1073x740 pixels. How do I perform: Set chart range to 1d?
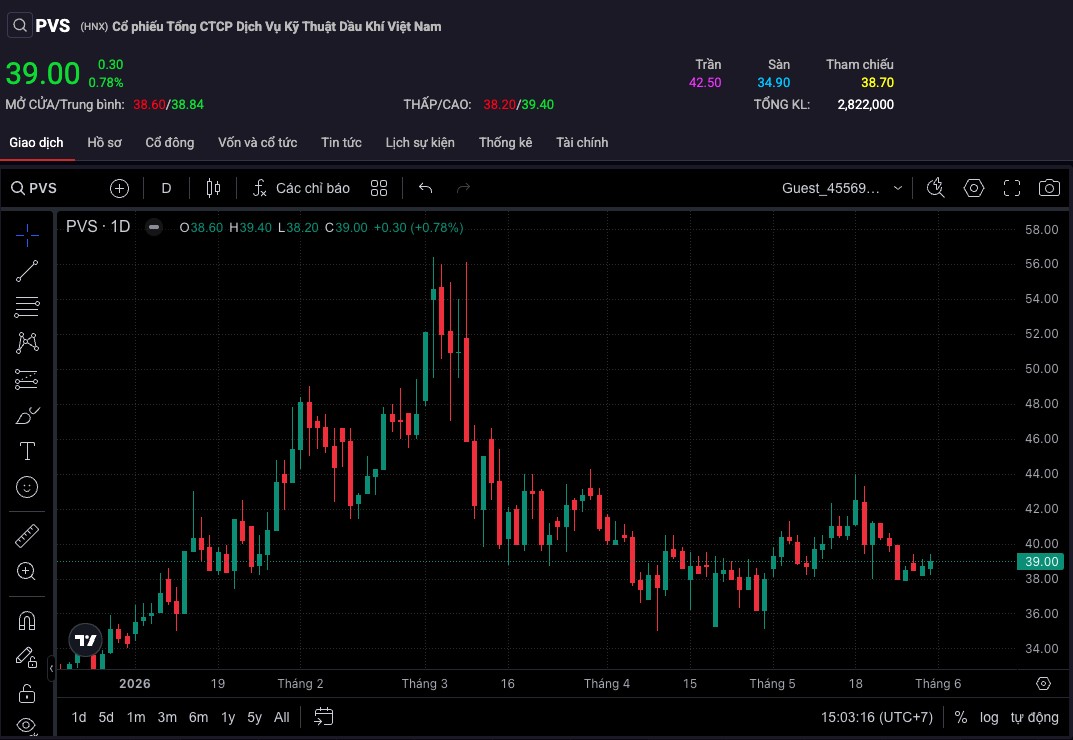[79, 717]
